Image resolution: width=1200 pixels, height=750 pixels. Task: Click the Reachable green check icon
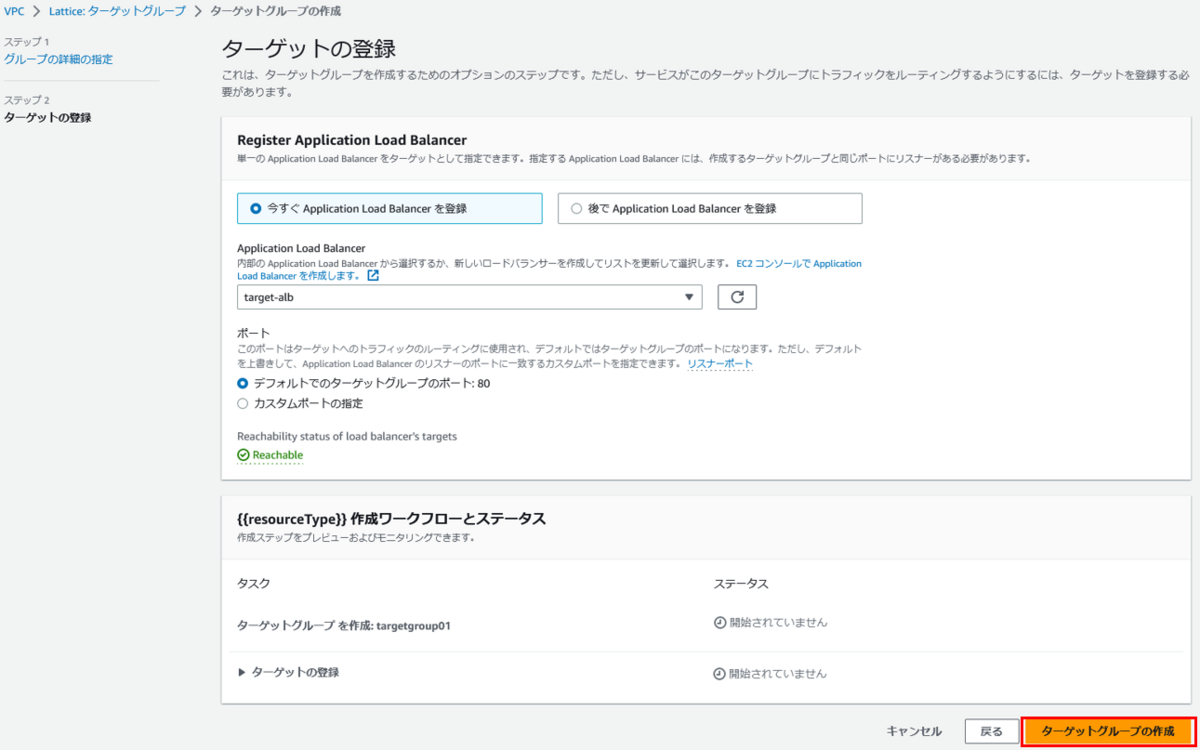pos(243,455)
